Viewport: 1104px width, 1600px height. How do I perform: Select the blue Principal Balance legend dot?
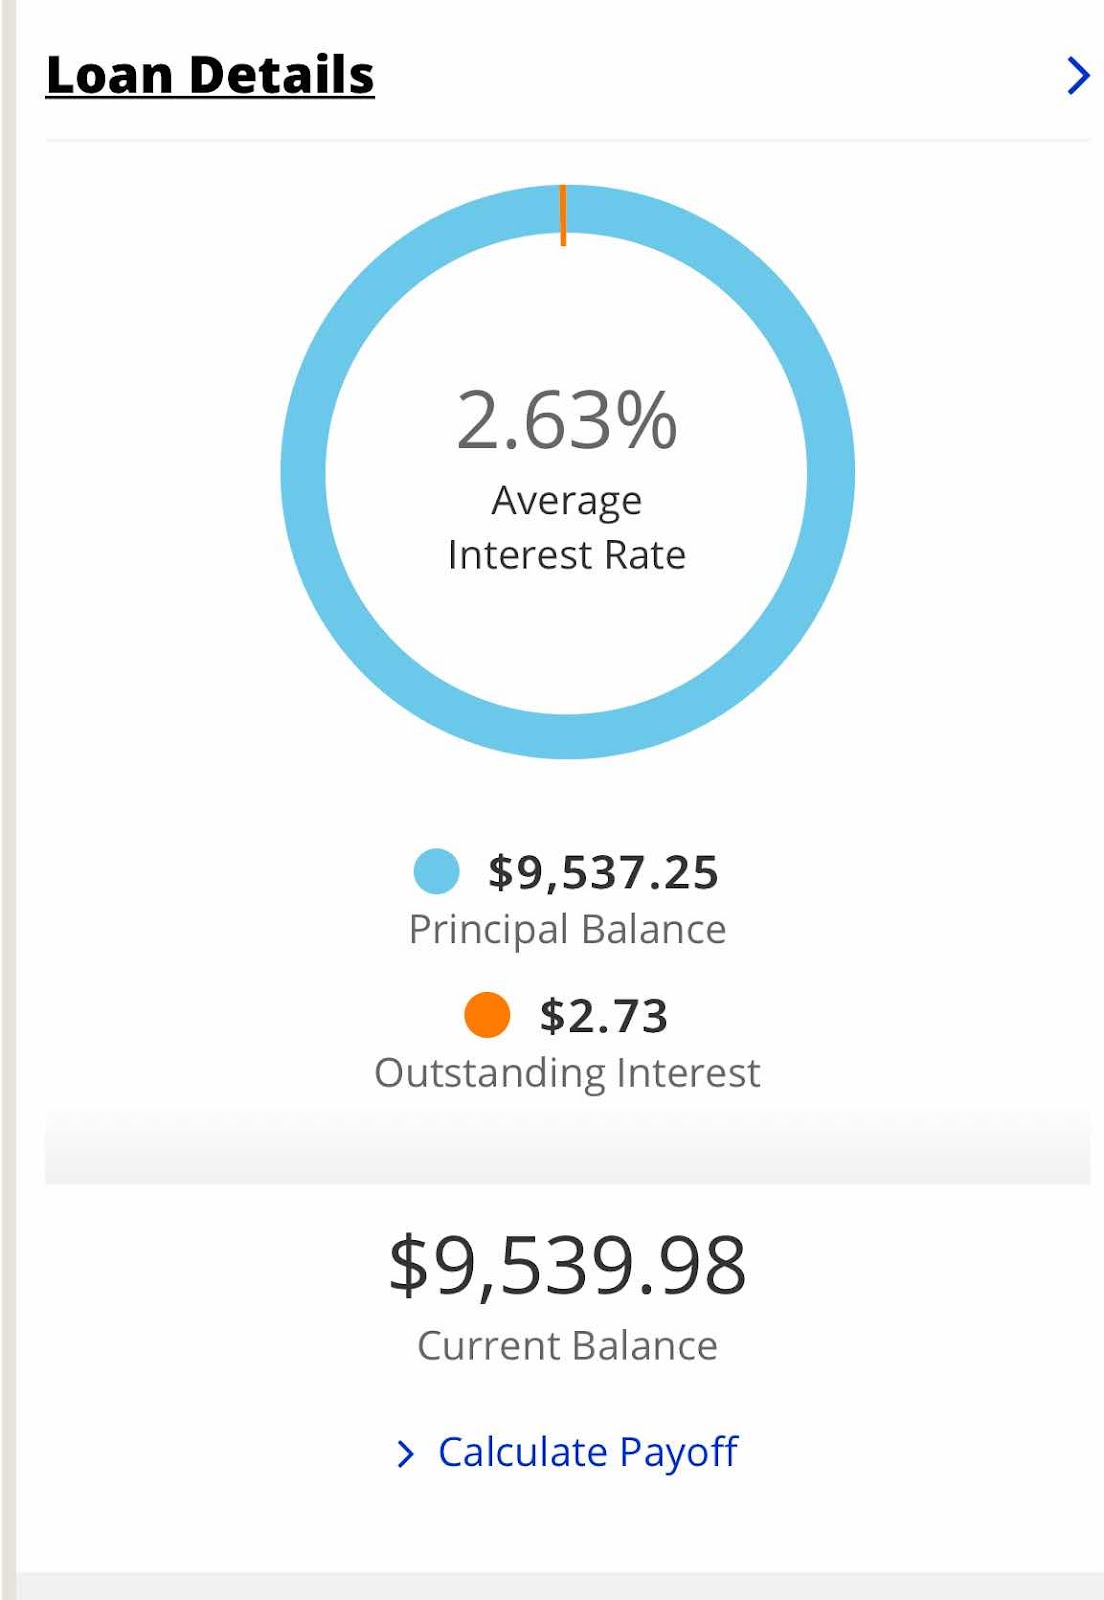point(436,871)
